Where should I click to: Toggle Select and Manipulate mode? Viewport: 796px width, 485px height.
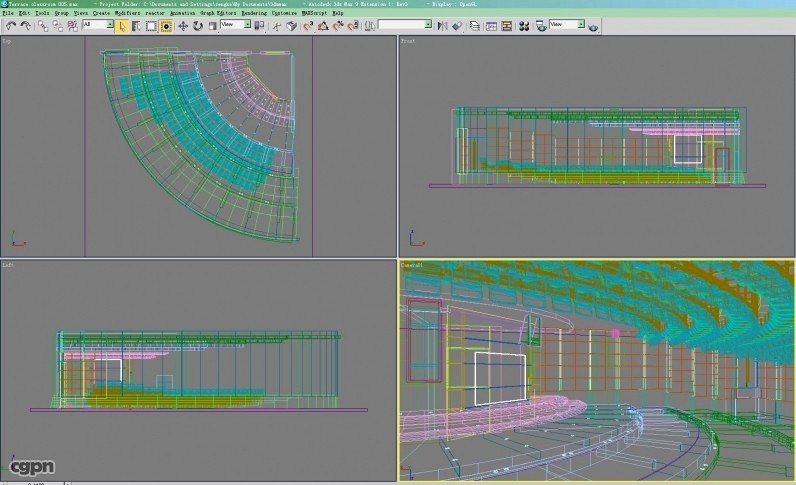tap(277, 25)
